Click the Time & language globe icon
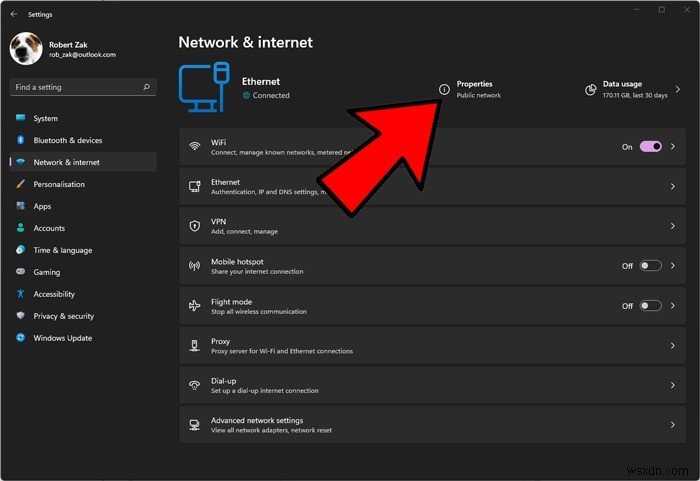Image resolution: width=700 pixels, height=481 pixels. coord(21,250)
